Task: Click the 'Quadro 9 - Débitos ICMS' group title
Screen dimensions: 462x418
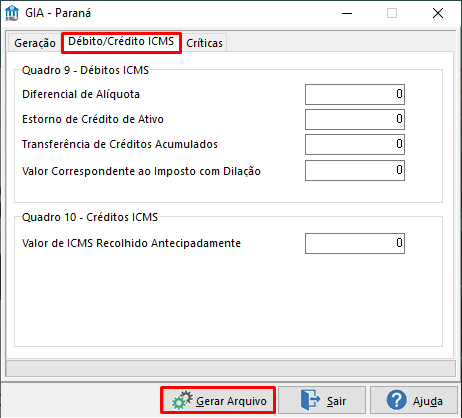Action: (x=85, y=70)
